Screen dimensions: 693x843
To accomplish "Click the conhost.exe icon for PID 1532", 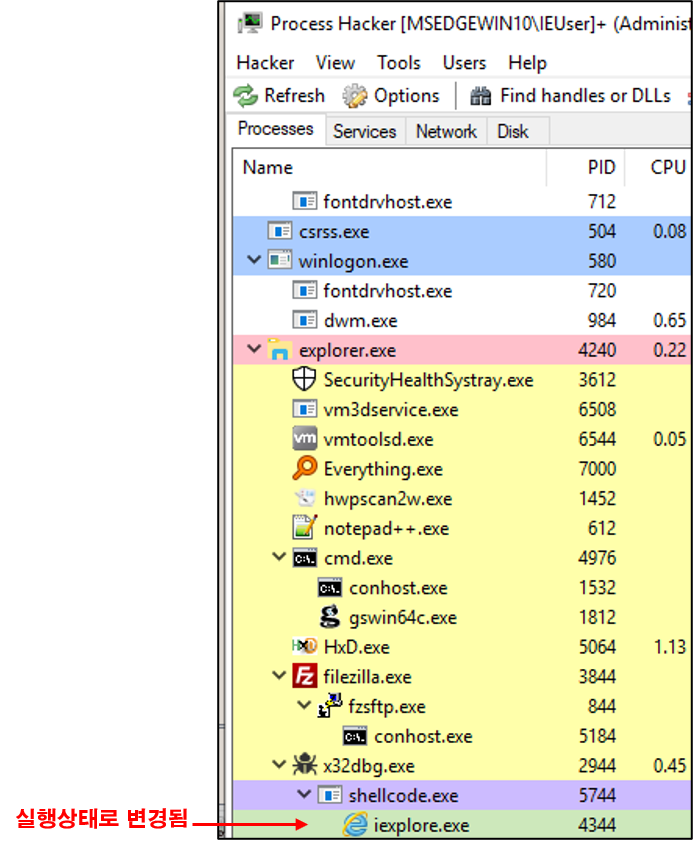I will 330,588.
